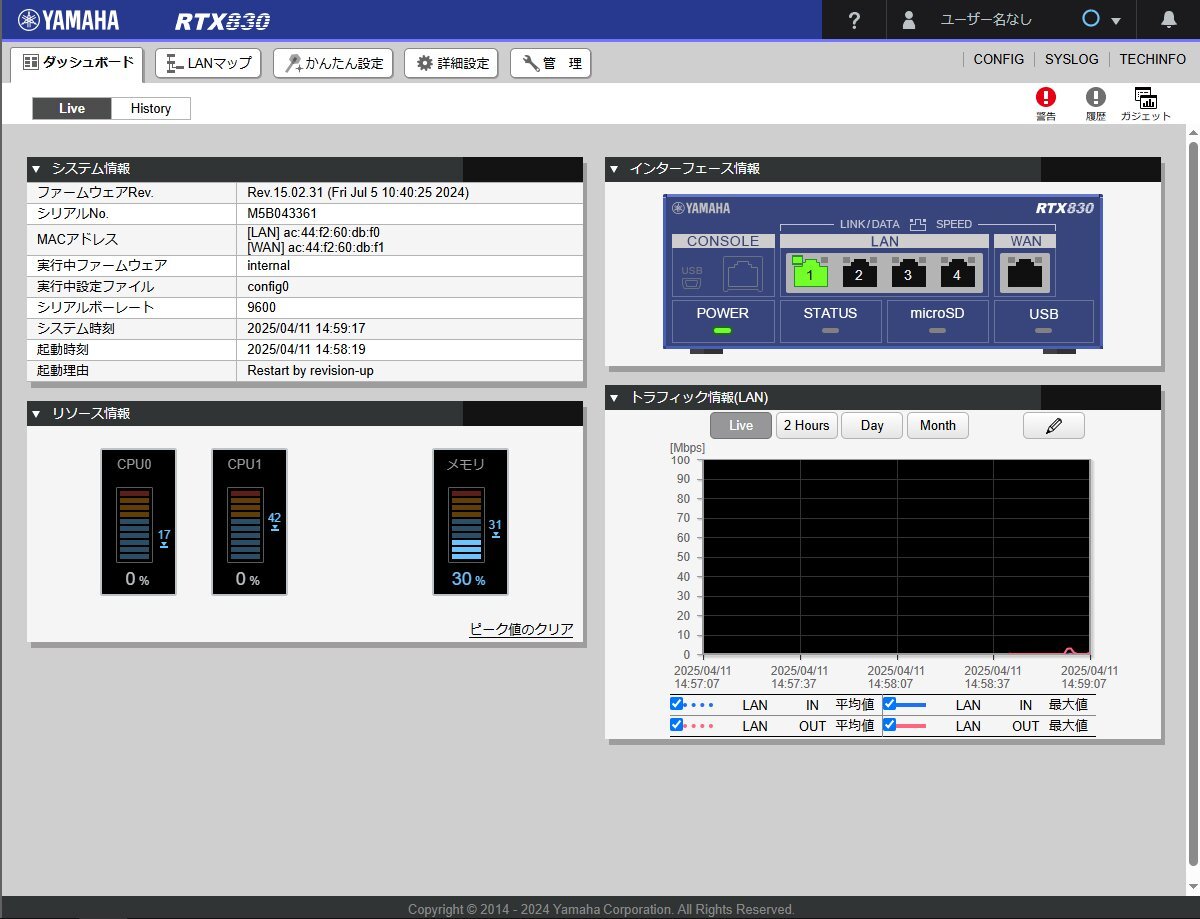Select system time 2025/04/11 14:59:17
This screenshot has height=919, width=1200.
point(306,328)
